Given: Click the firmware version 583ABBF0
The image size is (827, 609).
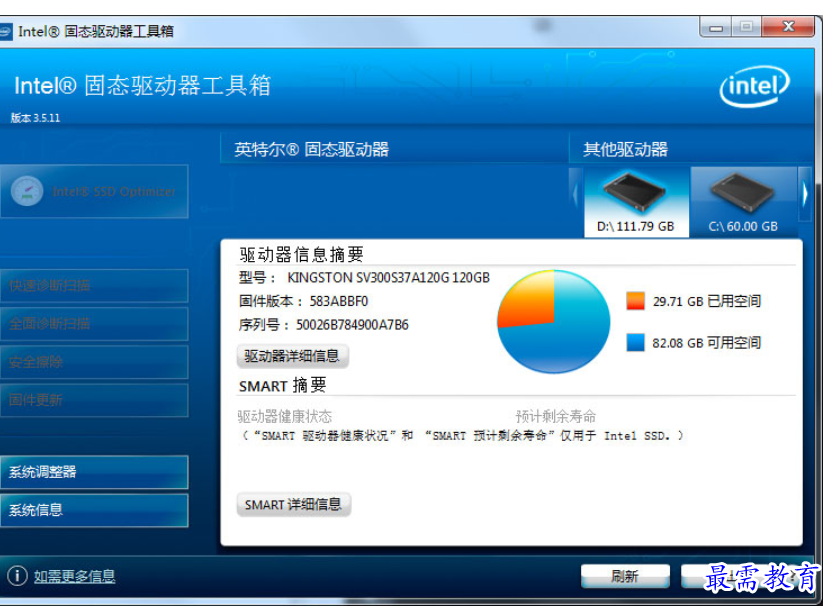Looking at the screenshot, I should 339,302.
